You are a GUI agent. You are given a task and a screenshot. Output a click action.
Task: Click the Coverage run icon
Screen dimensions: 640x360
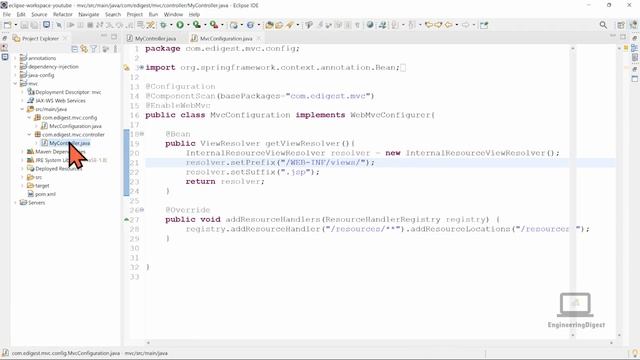197,25
